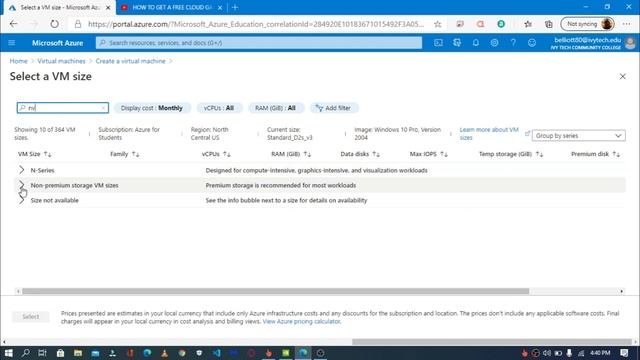Sort by the Max IOPS column

(429, 154)
